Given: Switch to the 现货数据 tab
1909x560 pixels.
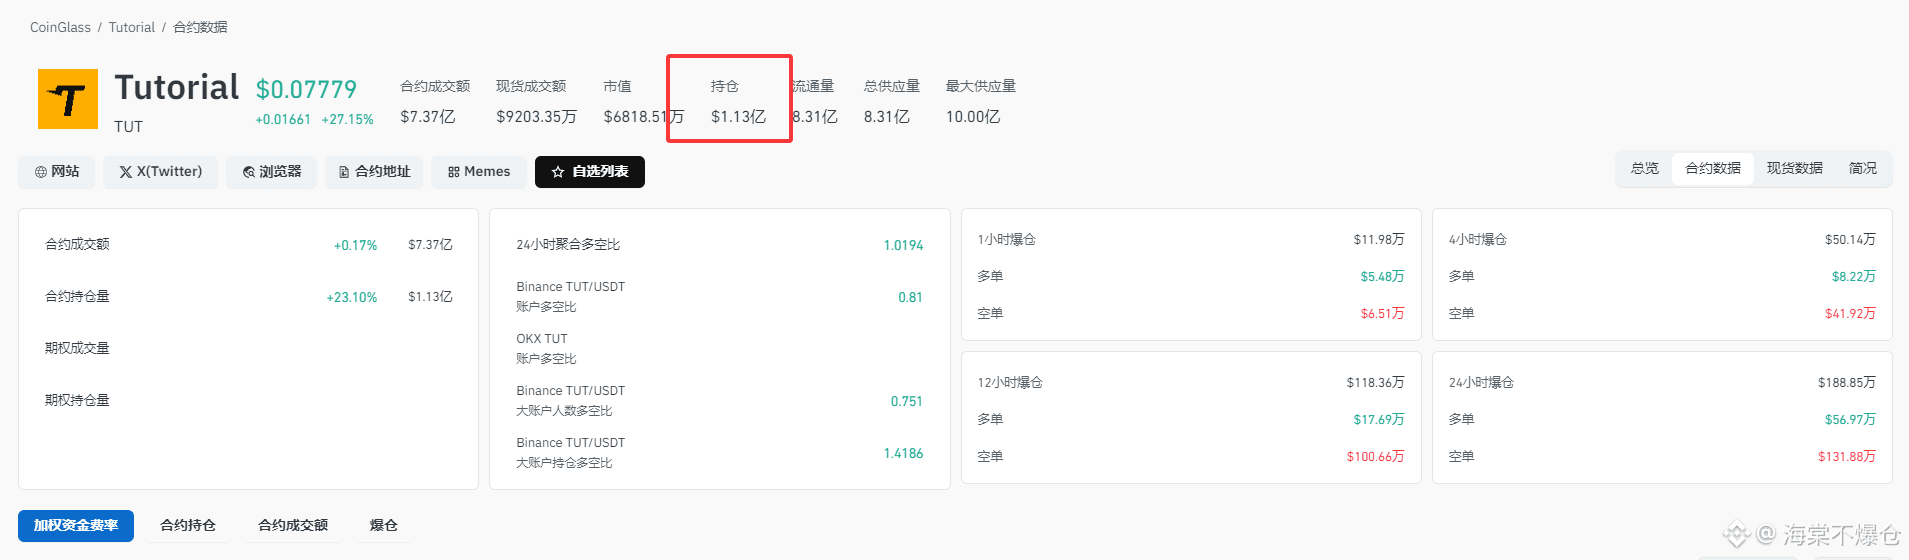Looking at the screenshot, I should coord(1795,168).
